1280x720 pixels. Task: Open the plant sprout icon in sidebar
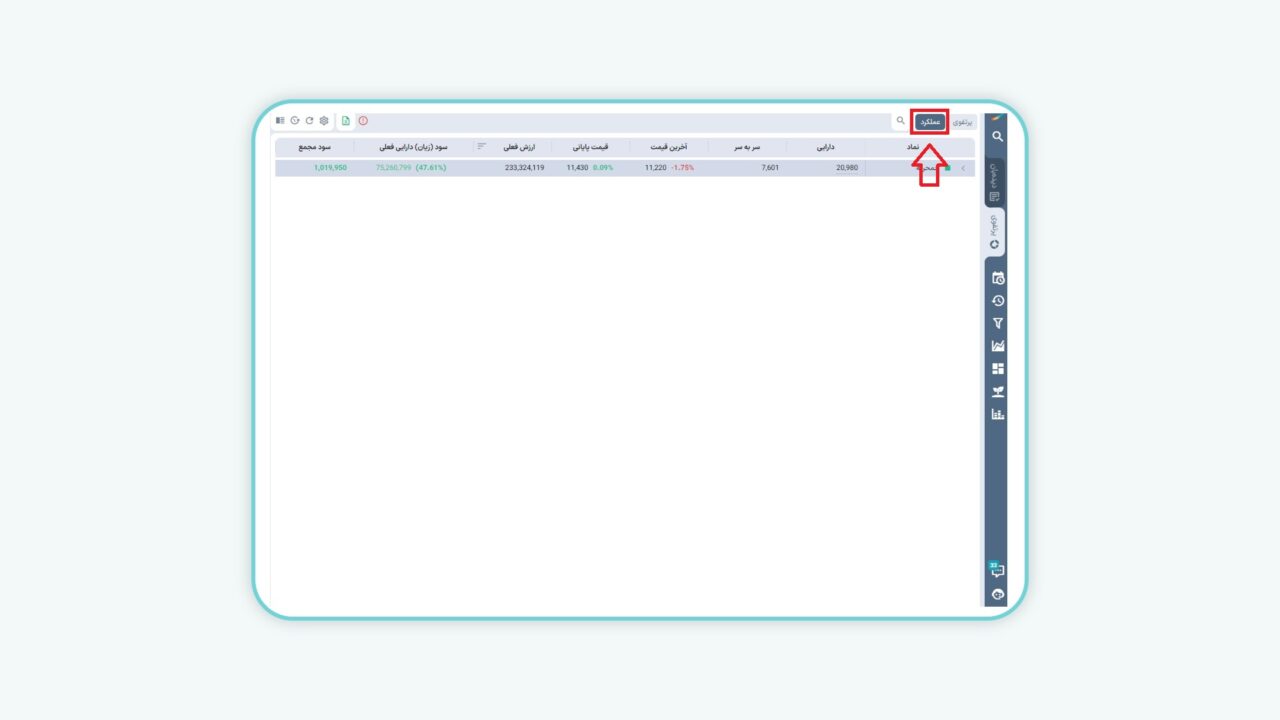pyautogui.click(x=997, y=392)
